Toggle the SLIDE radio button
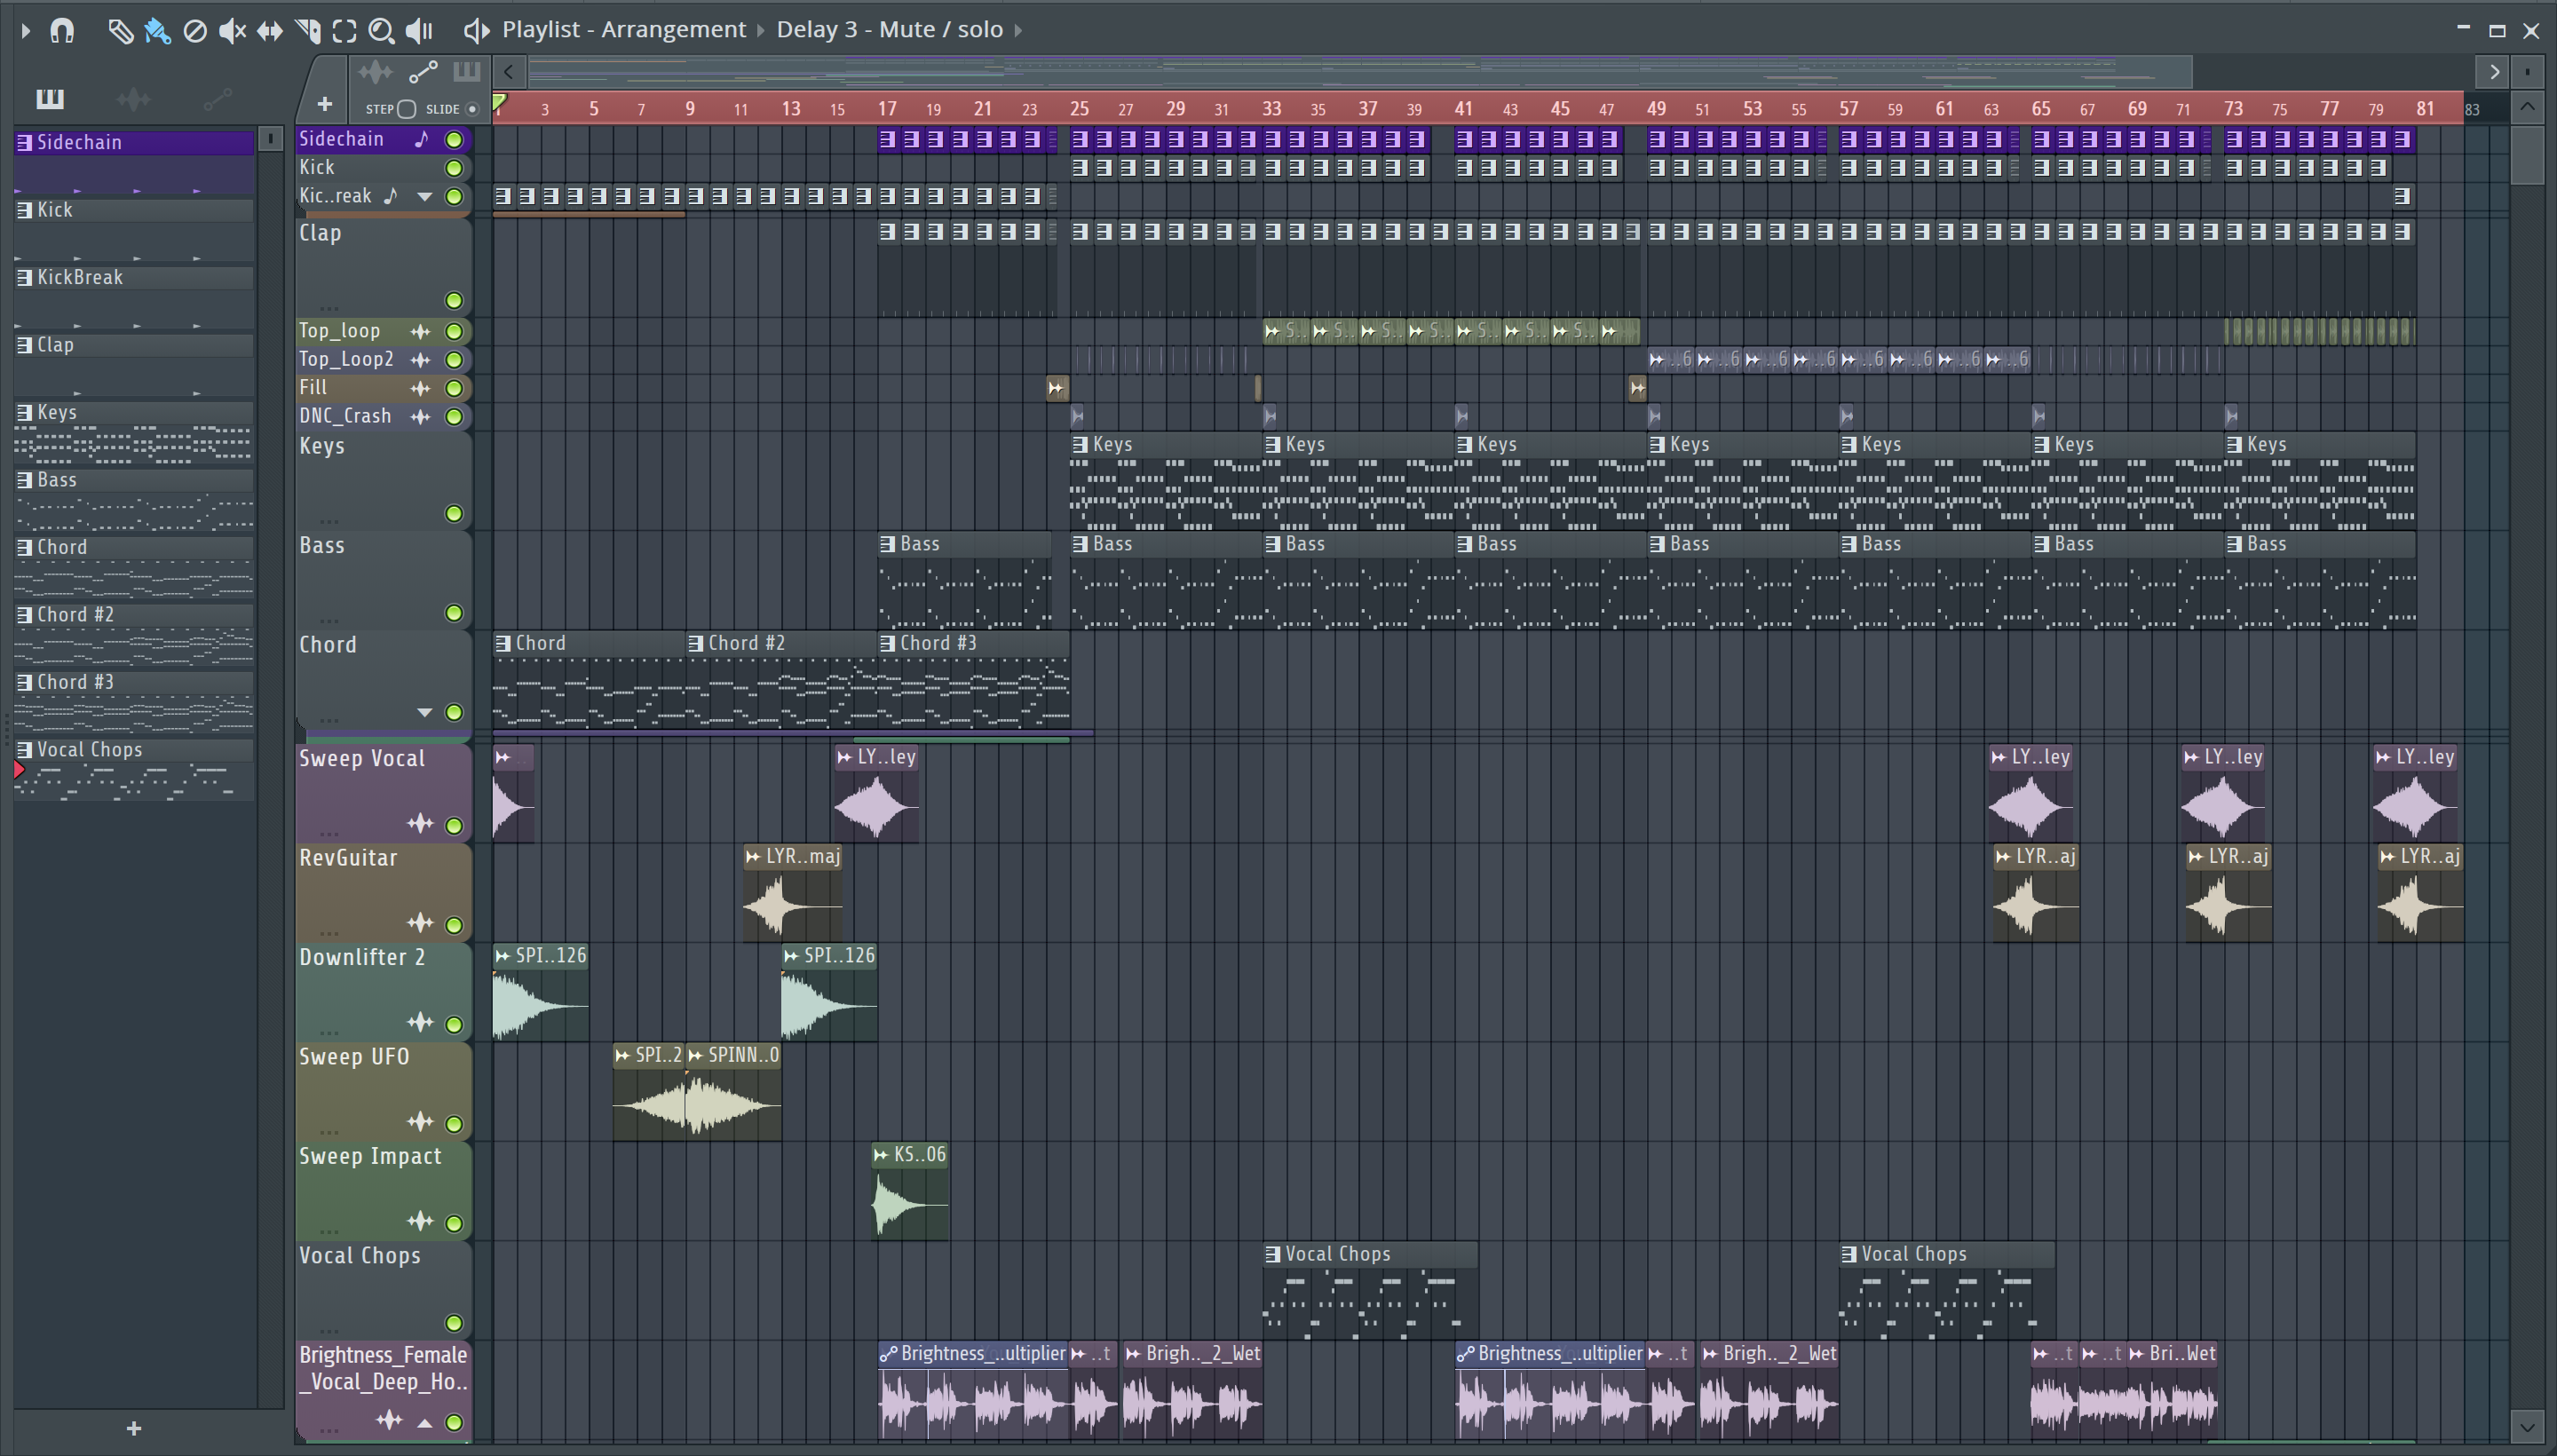Screen dimensions: 2557x1456 [472, 109]
